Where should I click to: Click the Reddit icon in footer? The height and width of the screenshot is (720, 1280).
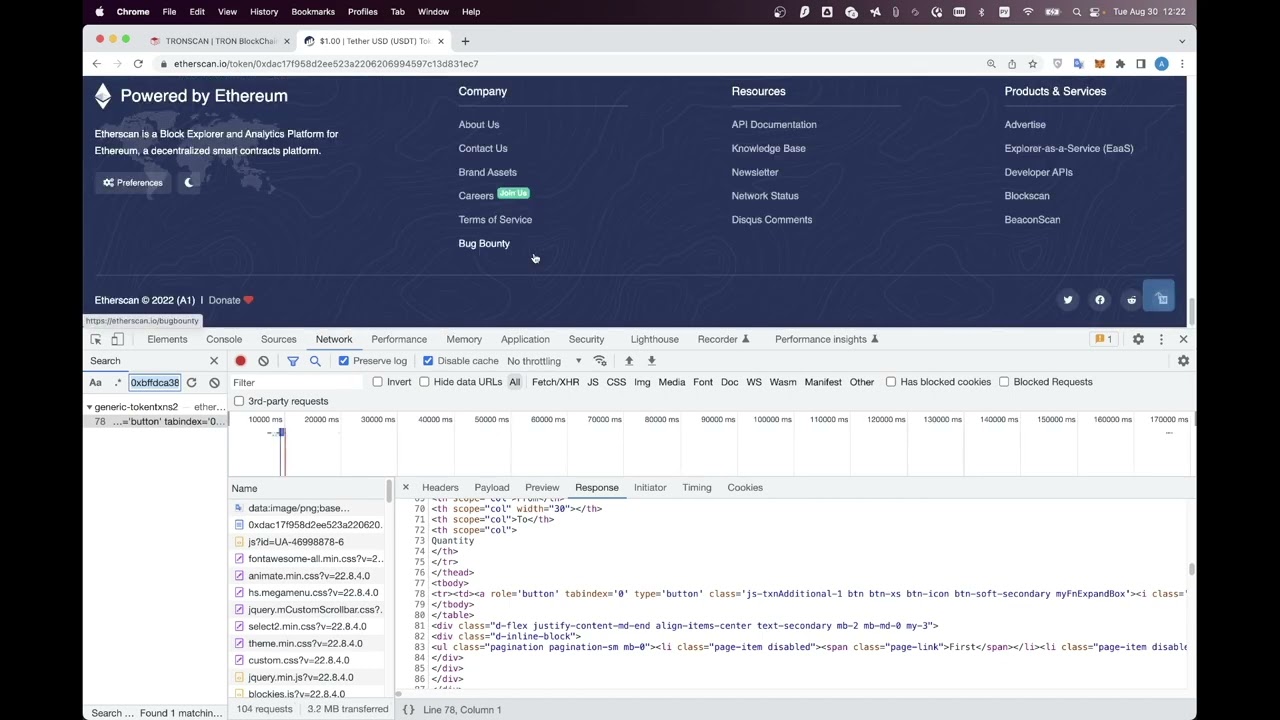(x=1132, y=300)
